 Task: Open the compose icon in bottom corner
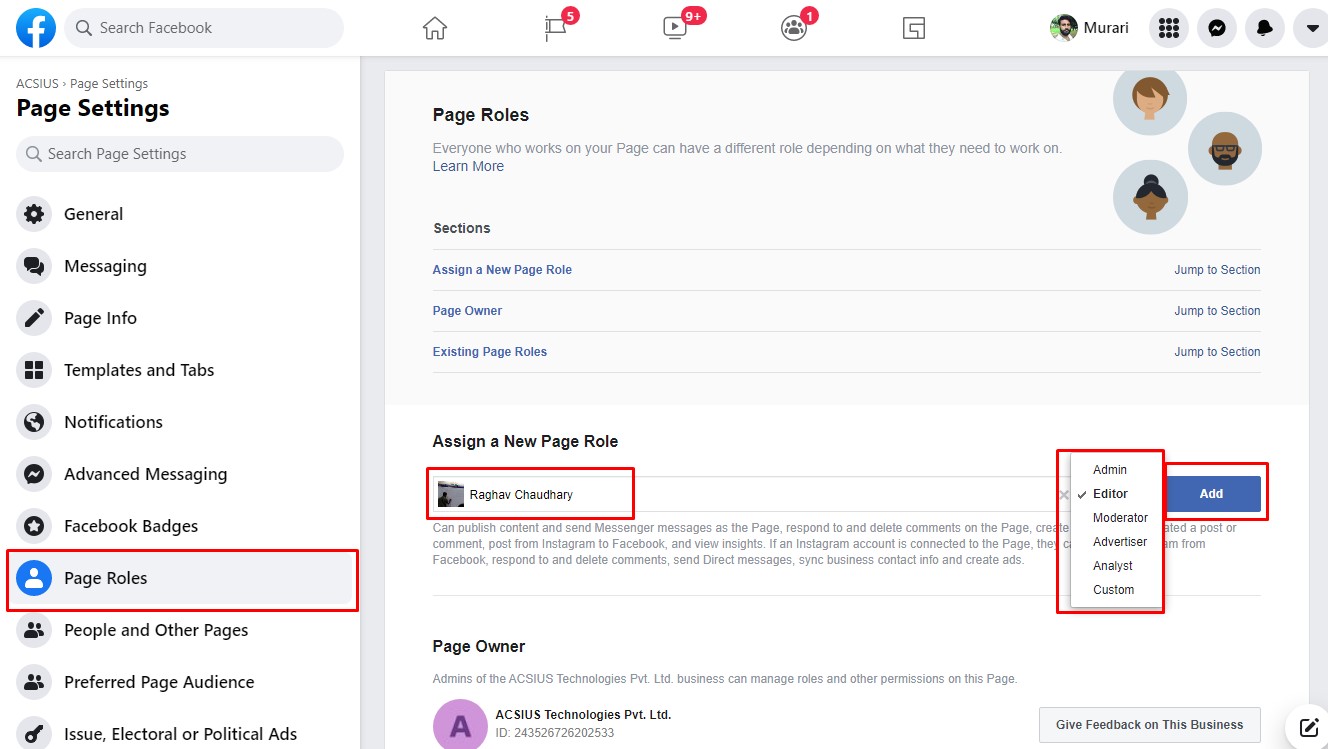tap(1308, 728)
